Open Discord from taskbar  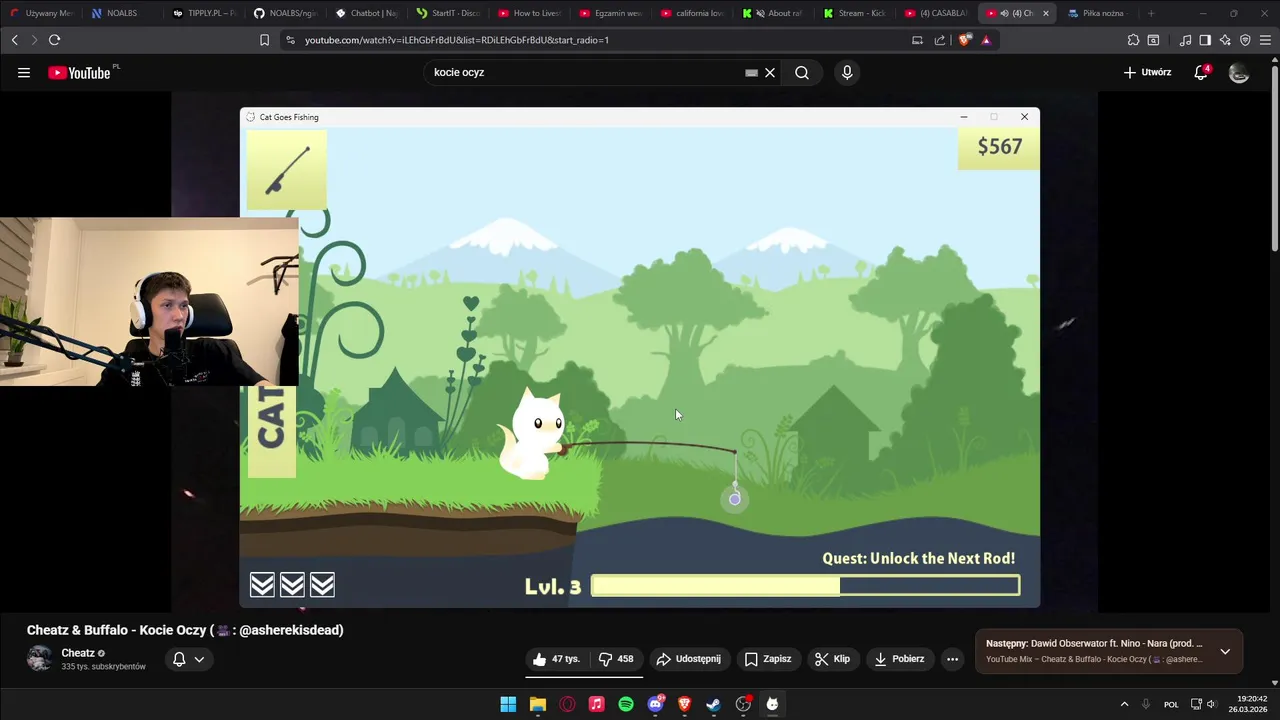[655, 704]
